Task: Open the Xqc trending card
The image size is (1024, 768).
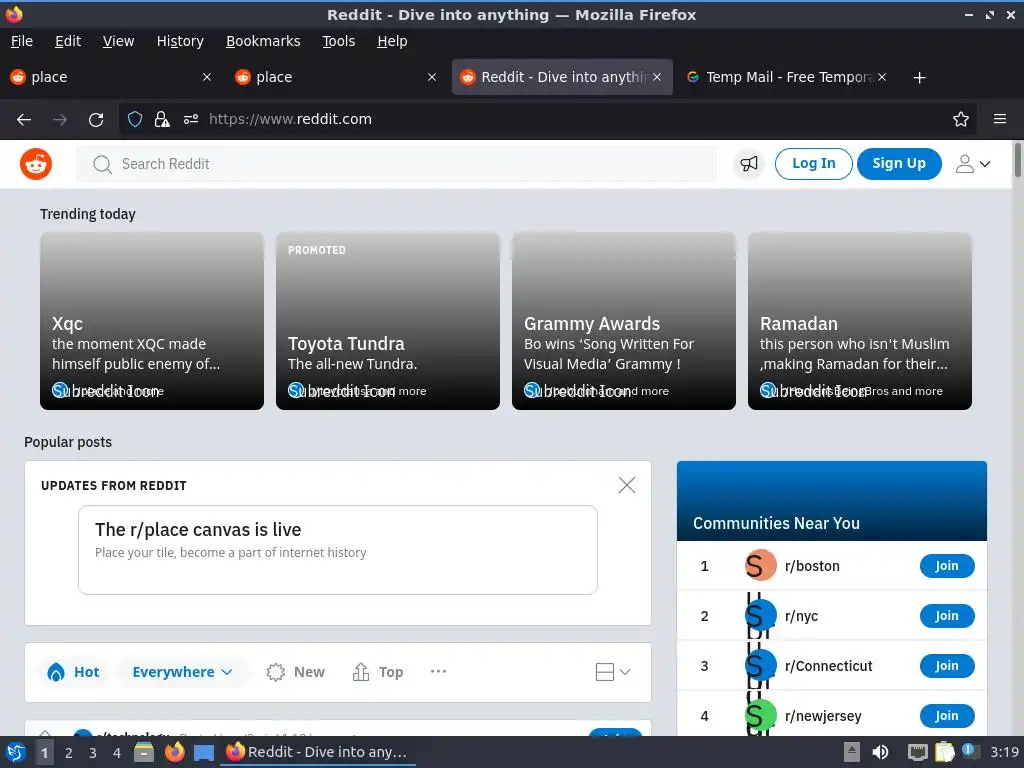Action: [x=152, y=321]
